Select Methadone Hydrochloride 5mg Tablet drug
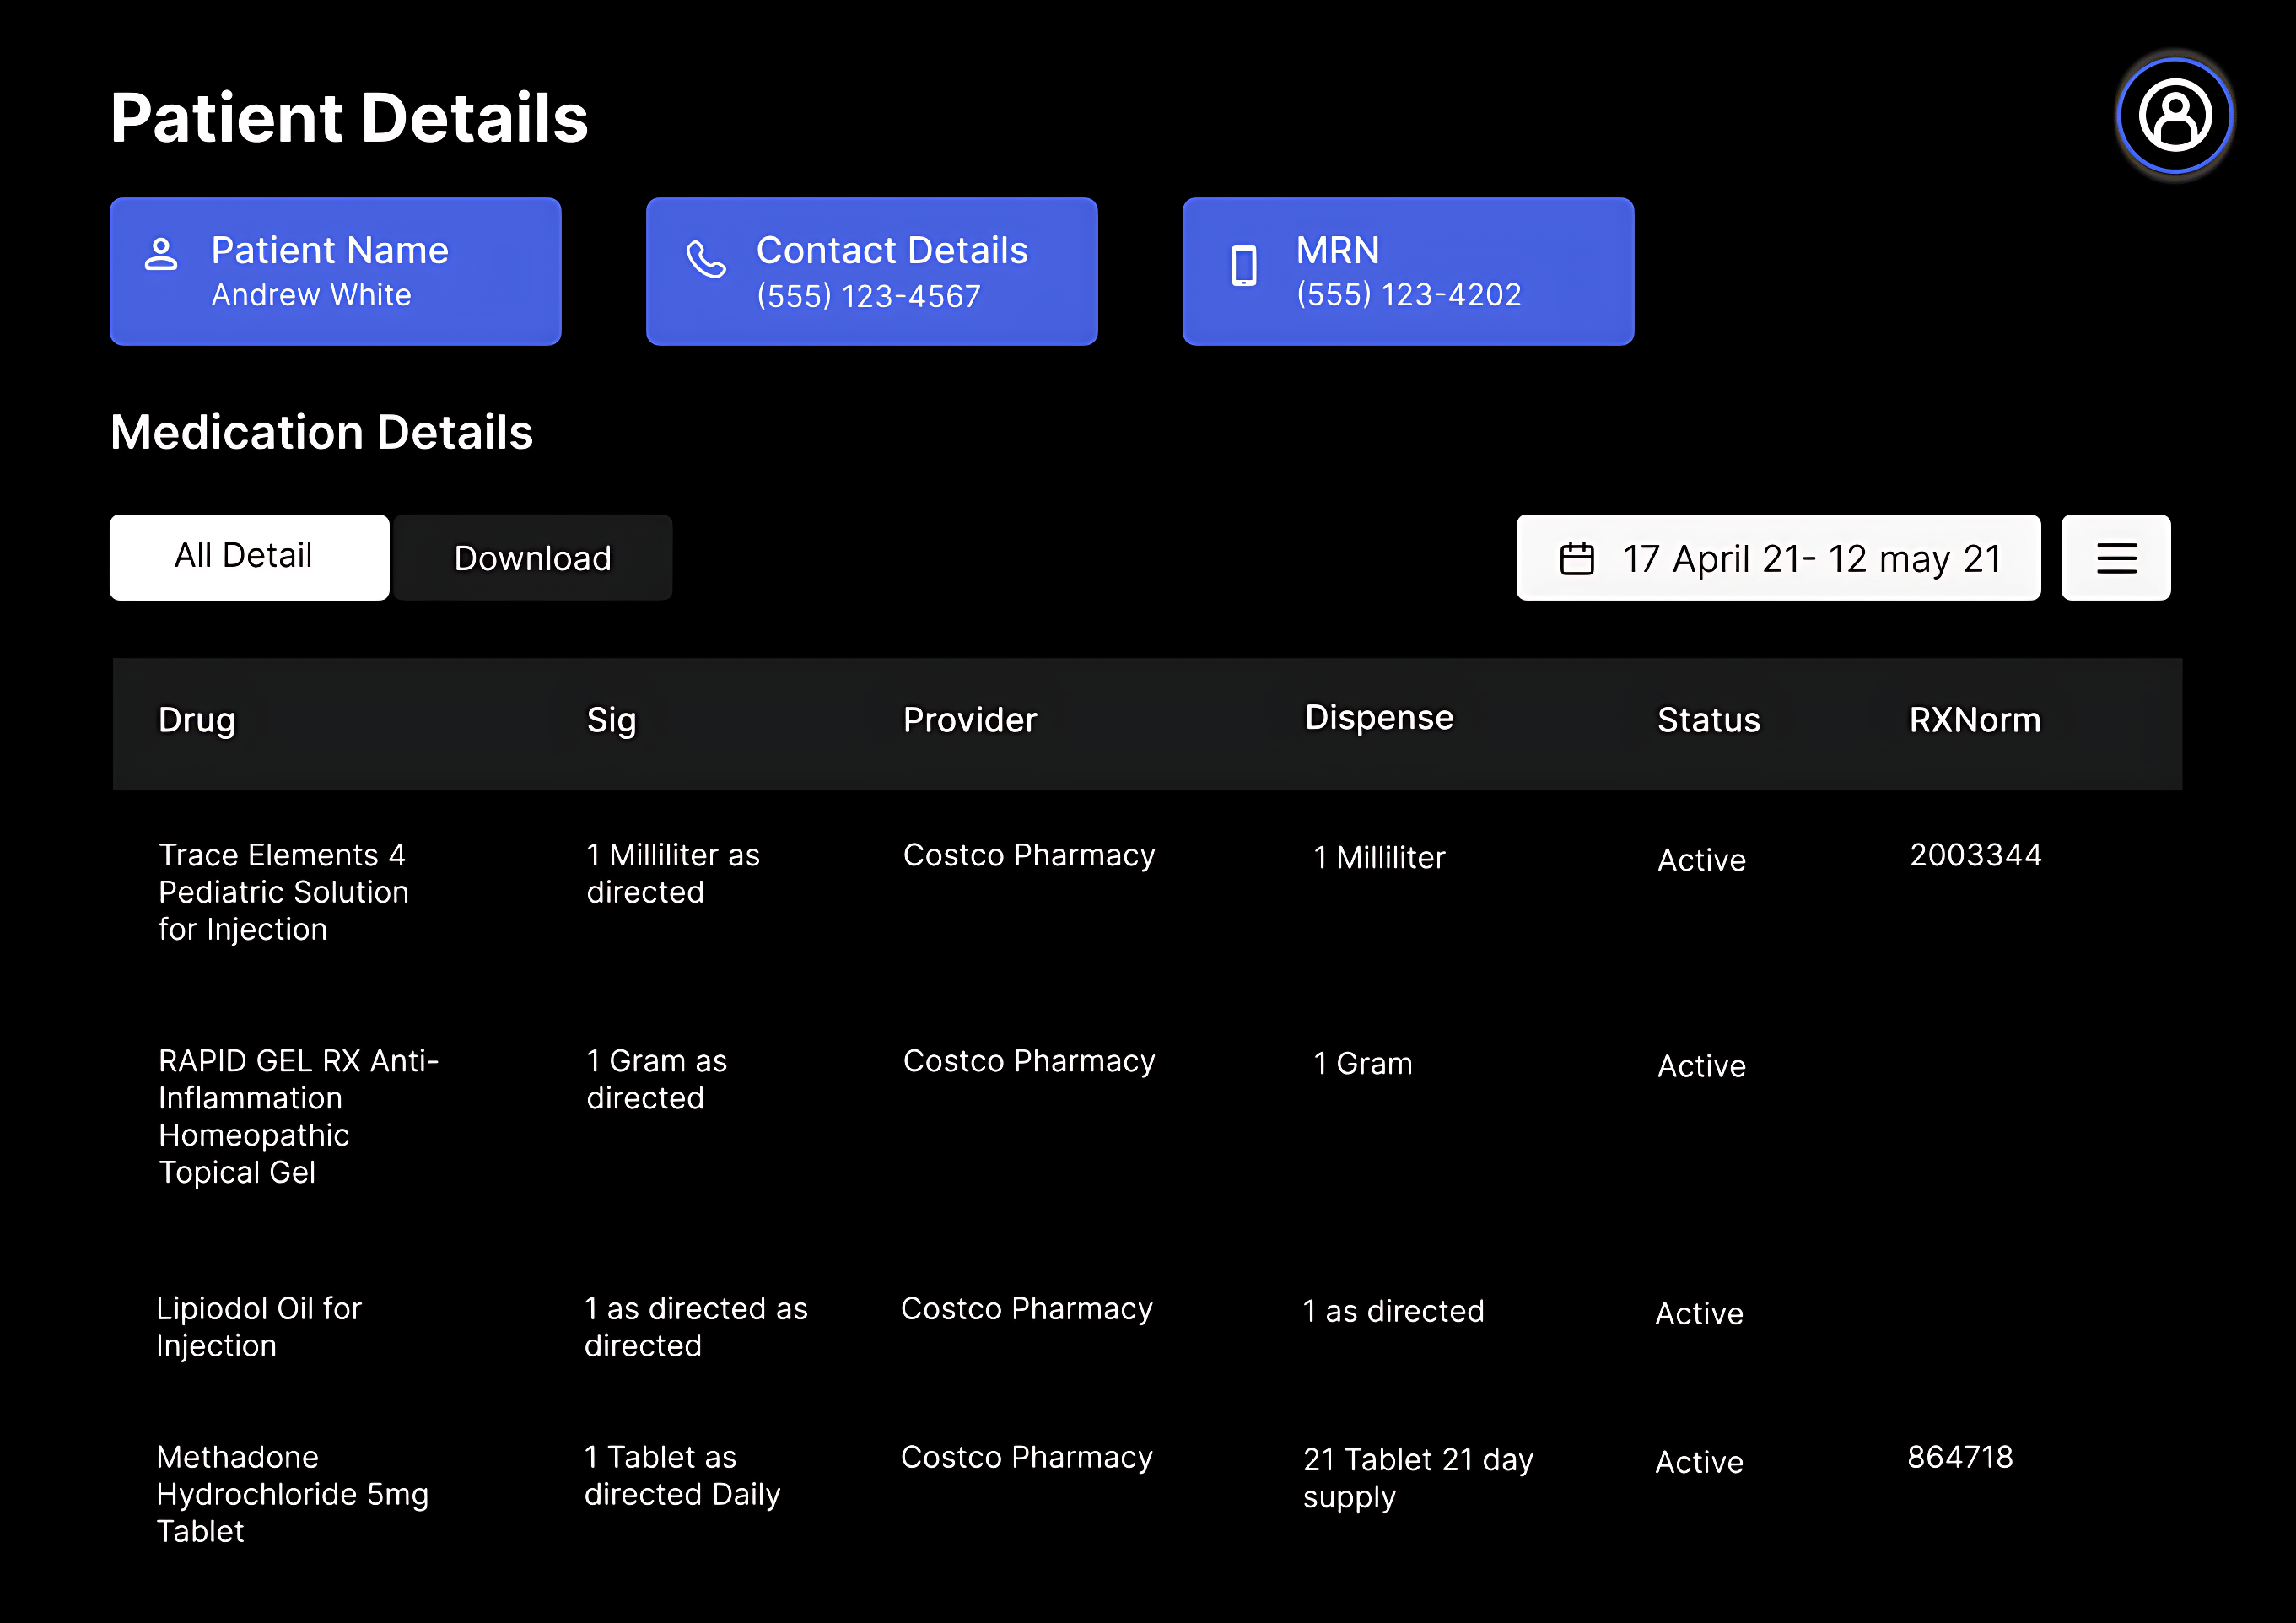This screenshot has height=1623, width=2296. (292, 1494)
